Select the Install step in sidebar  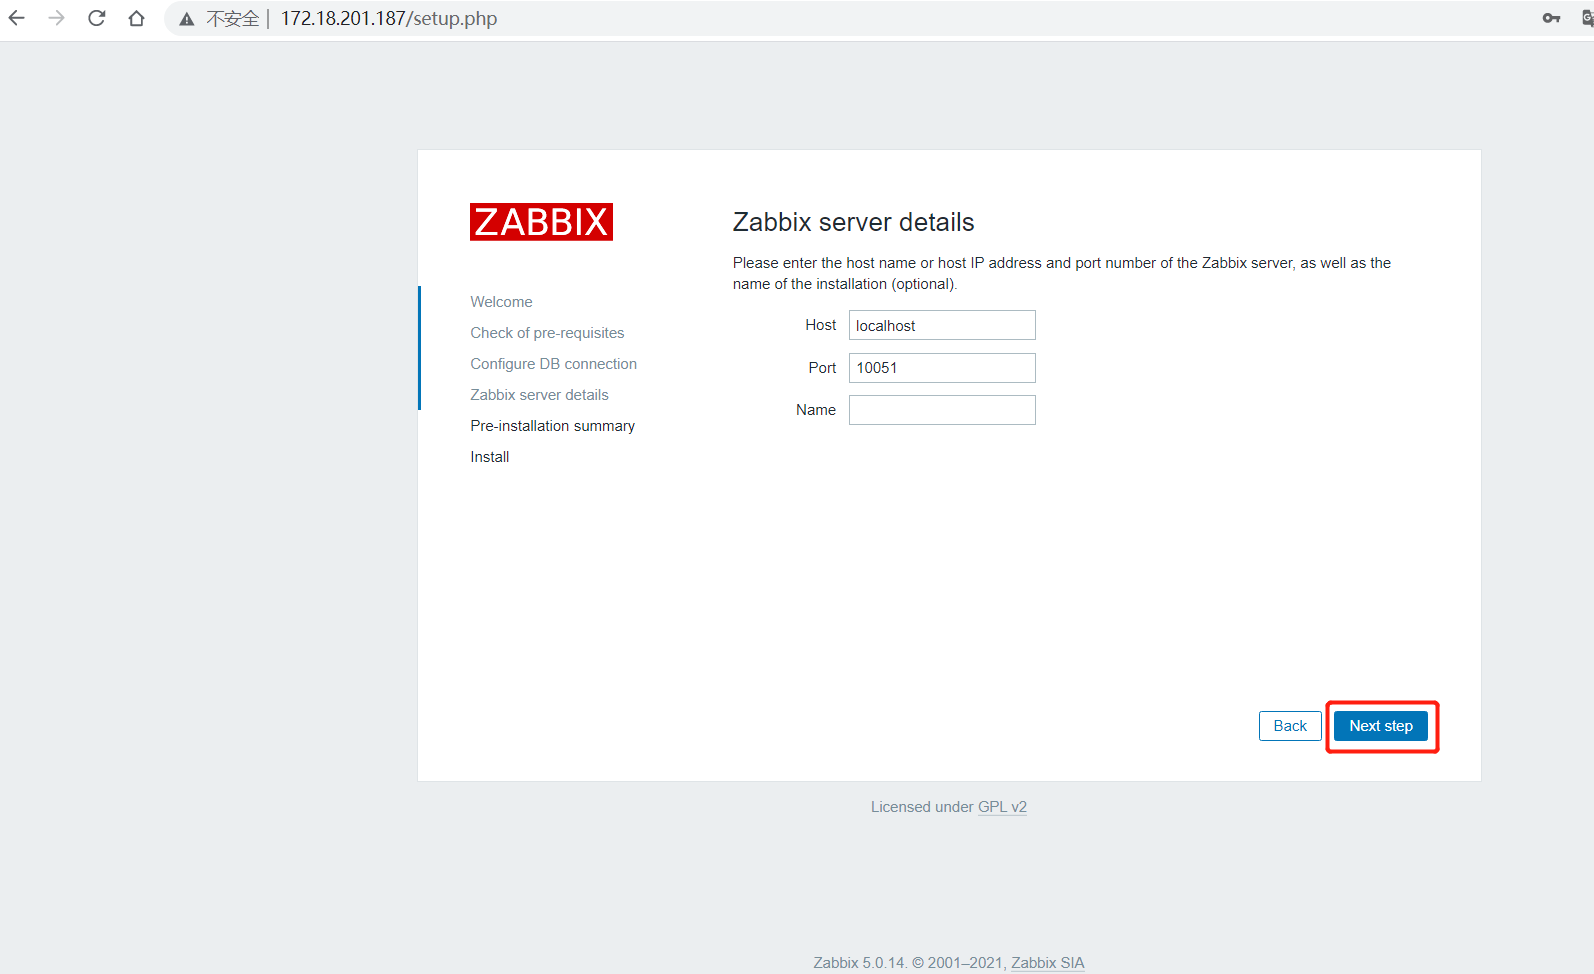[489, 457]
